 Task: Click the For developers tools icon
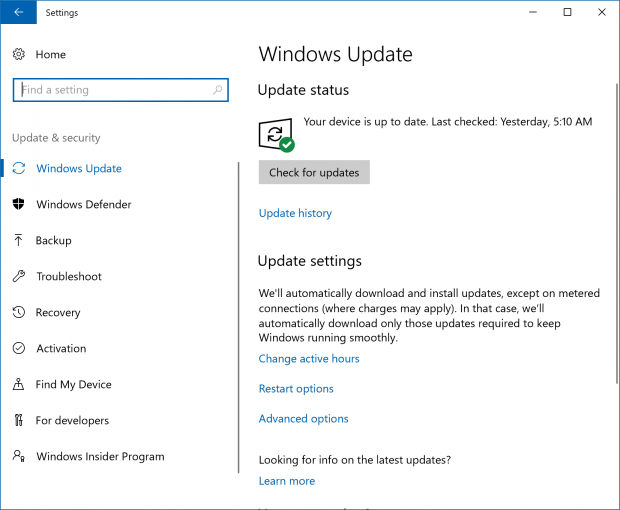(x=19, y=420)
